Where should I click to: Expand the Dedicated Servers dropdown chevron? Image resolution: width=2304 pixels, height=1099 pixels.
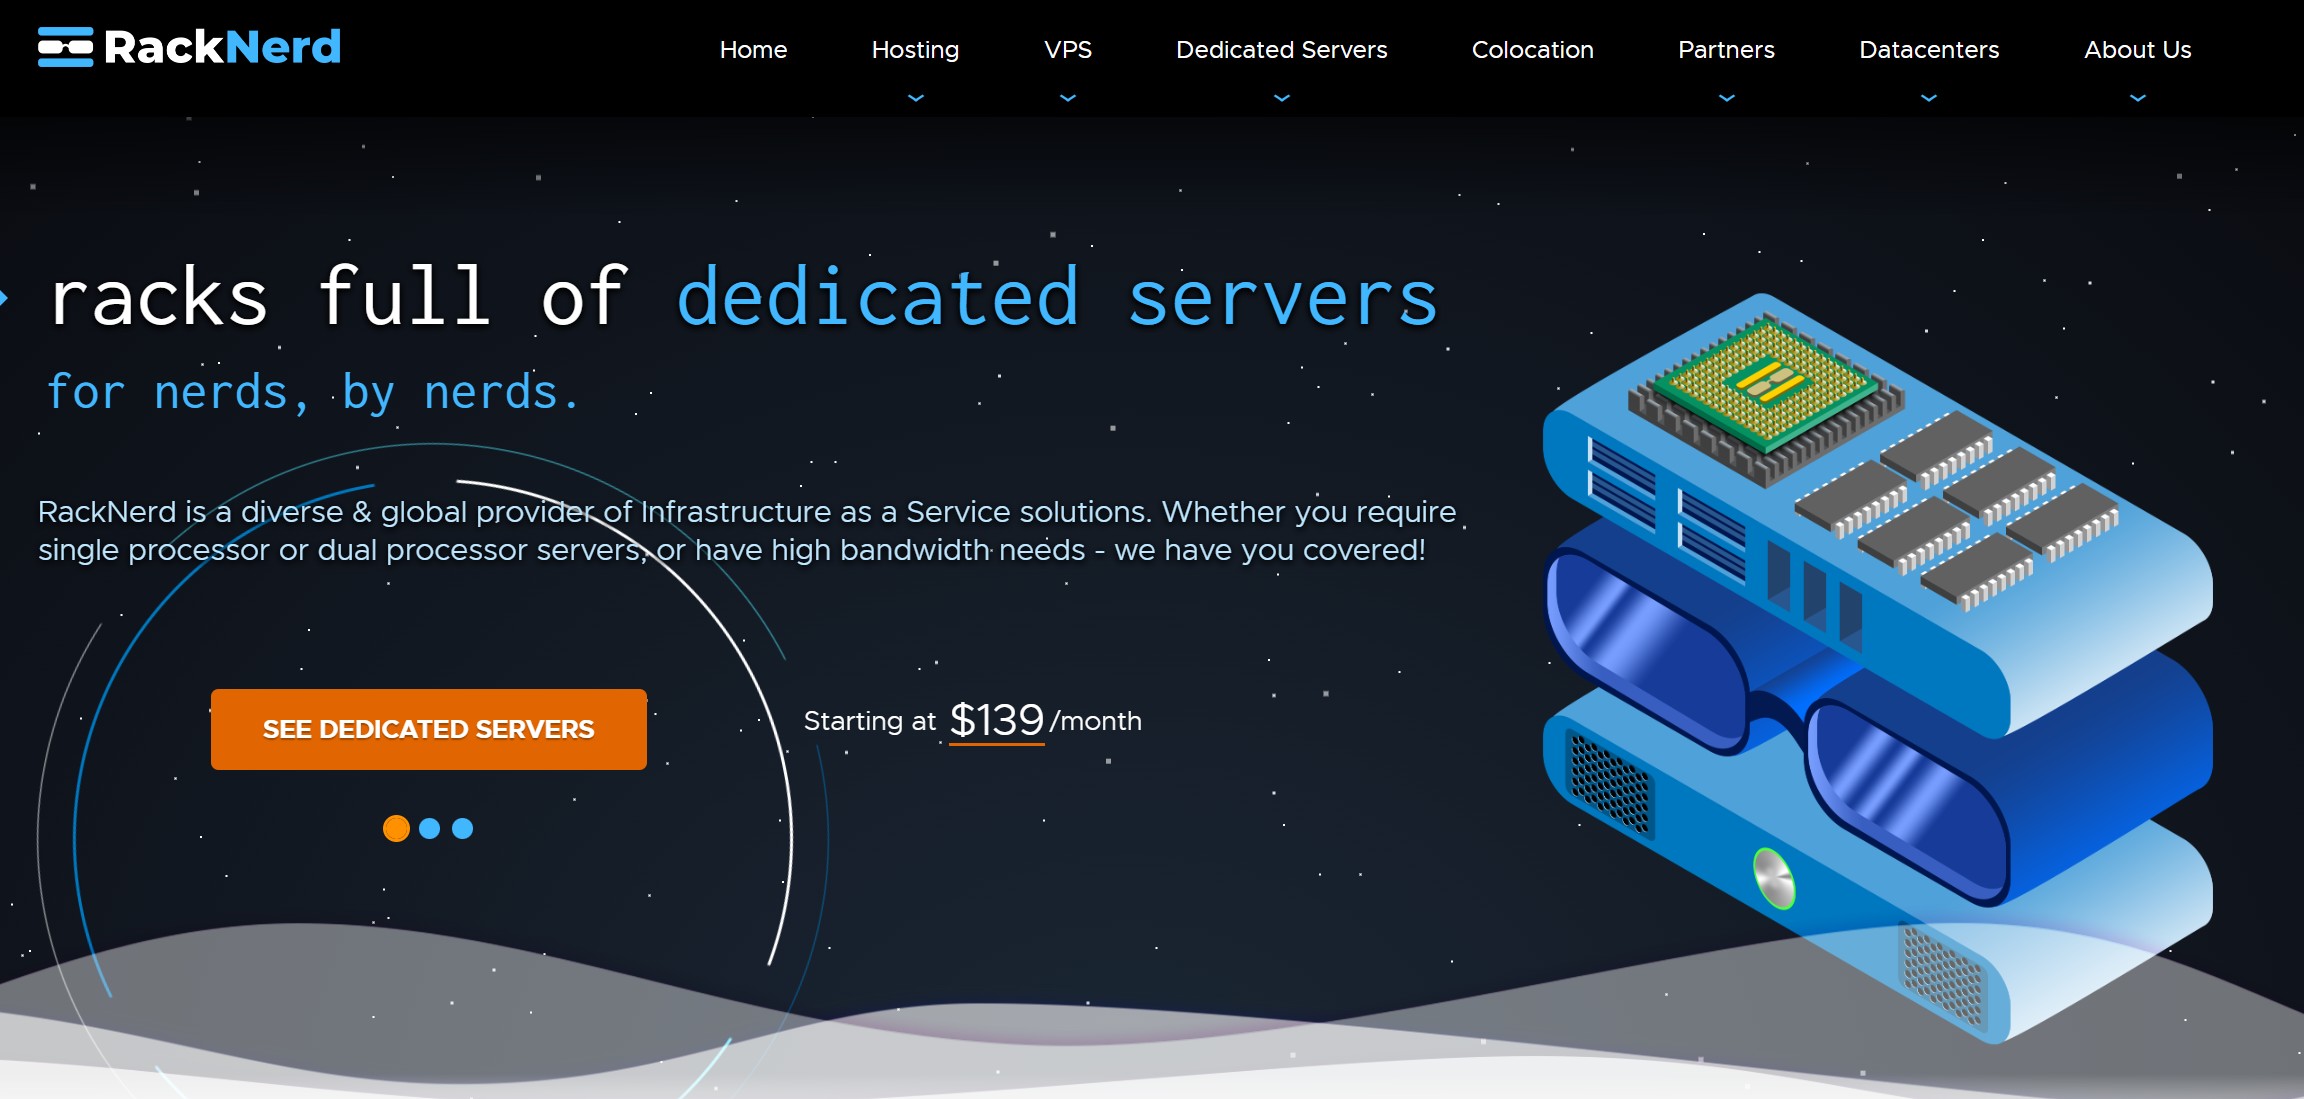click(x=1281, y=98)
